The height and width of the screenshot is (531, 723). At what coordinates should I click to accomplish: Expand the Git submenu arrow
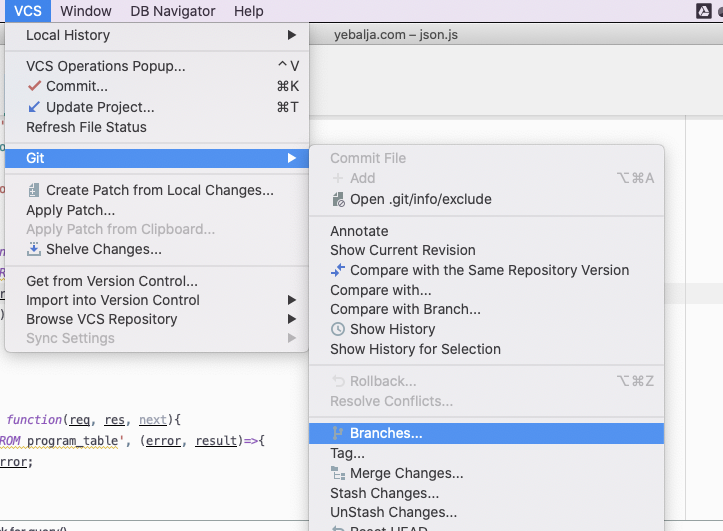click(x=291, y=158)
